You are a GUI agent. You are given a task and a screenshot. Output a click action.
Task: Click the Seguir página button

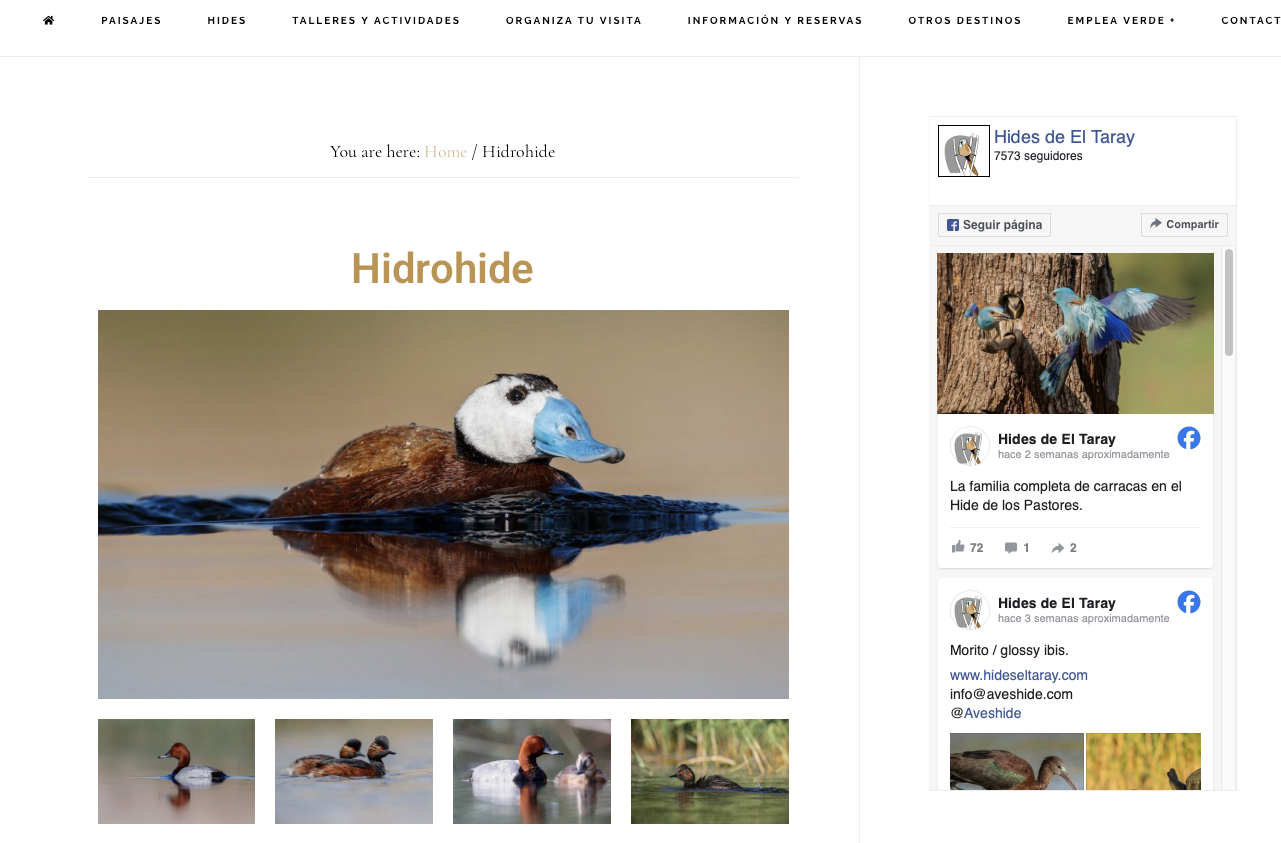994,225
